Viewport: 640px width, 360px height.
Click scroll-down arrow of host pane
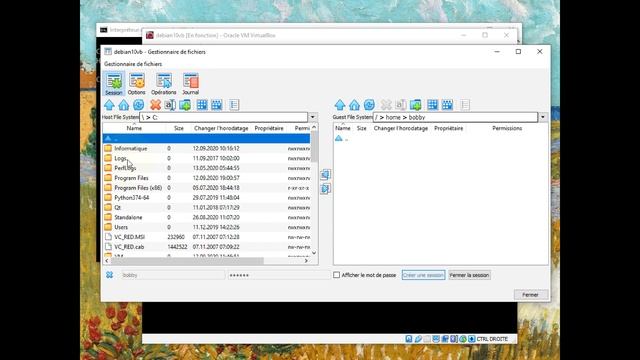click(x=314, y=253)
